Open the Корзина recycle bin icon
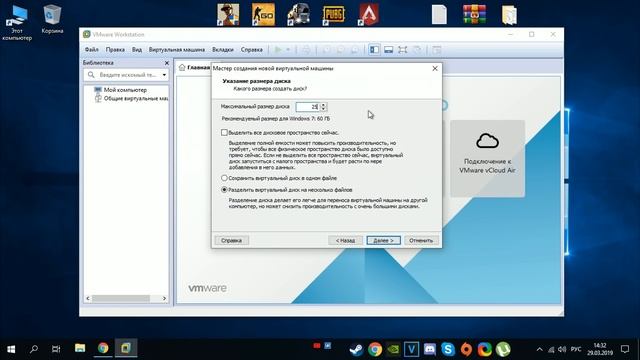The height and width of the screenshot is (360, 640). pos(52,19)
